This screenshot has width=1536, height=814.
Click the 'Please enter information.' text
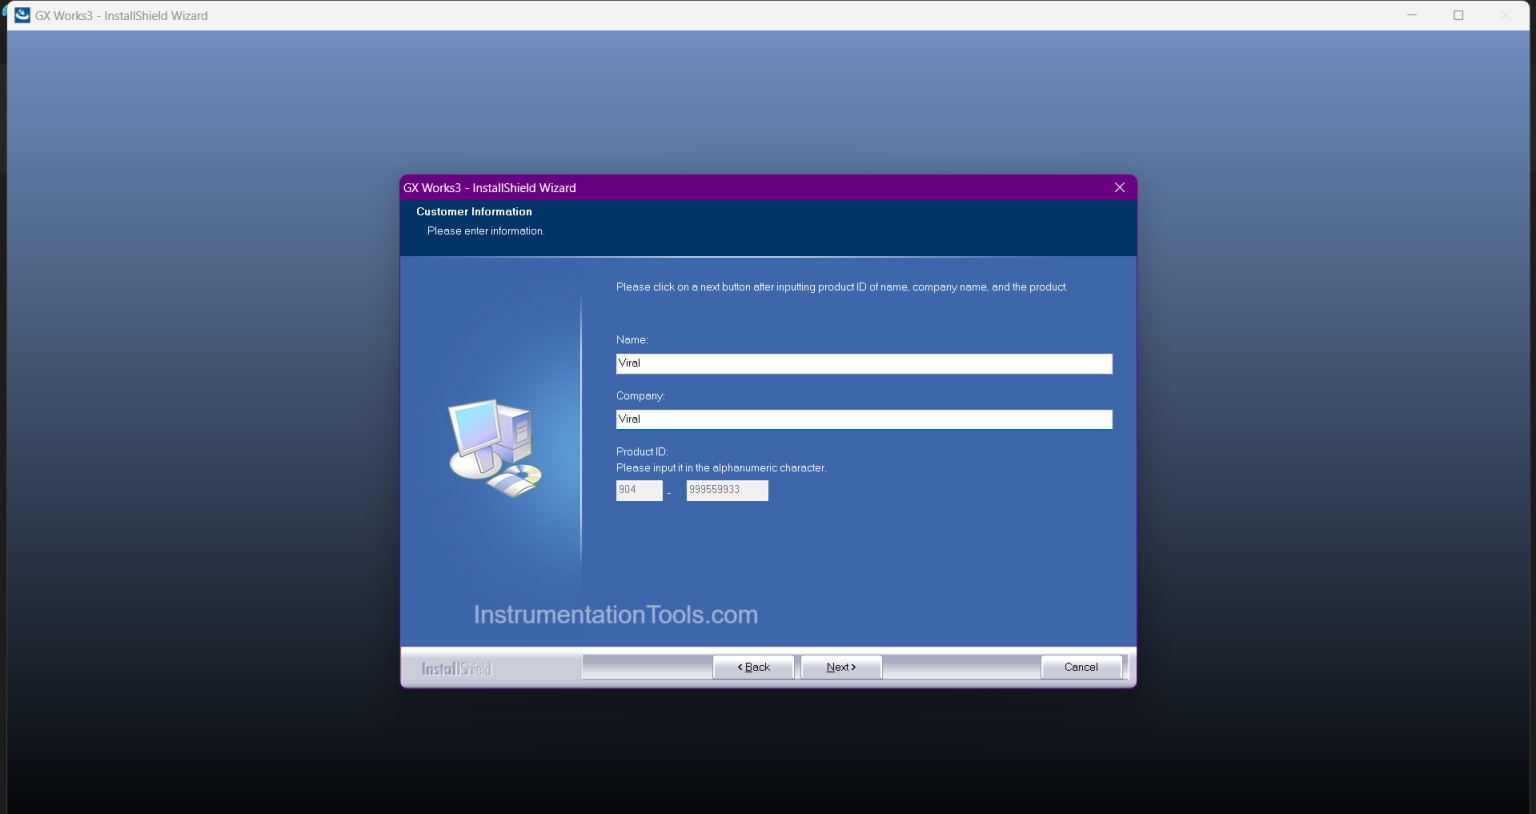point(486,231)
